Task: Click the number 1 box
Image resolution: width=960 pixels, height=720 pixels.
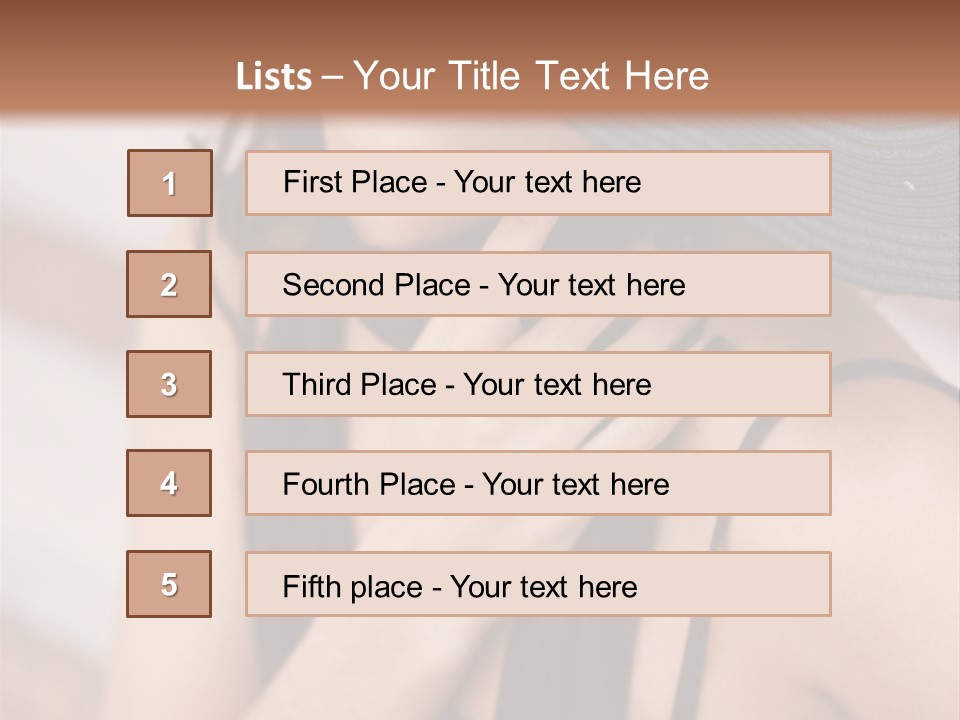Action: point(170,183)
